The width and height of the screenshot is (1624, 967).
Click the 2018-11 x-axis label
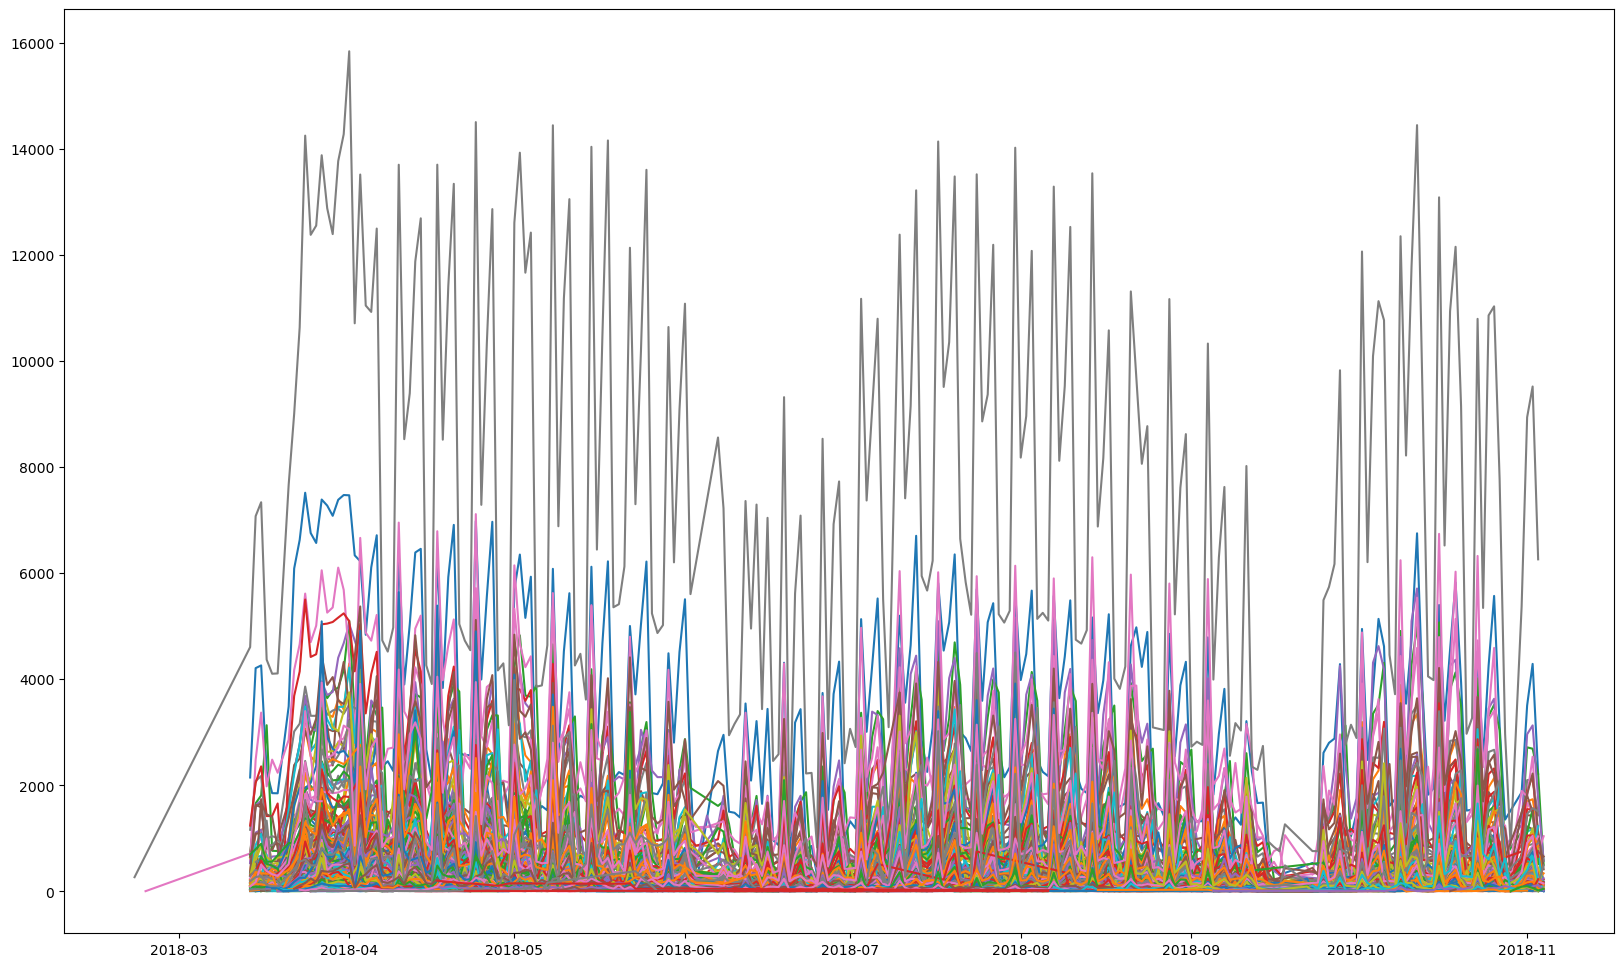tap(1527, 949)
